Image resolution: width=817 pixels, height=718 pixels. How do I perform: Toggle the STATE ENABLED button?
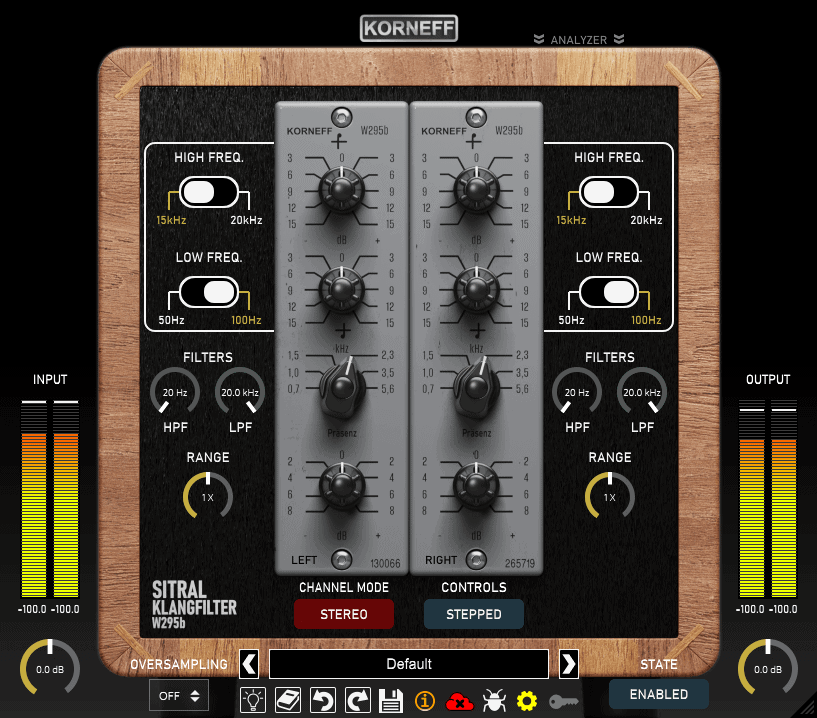click(x=659, y=694)
